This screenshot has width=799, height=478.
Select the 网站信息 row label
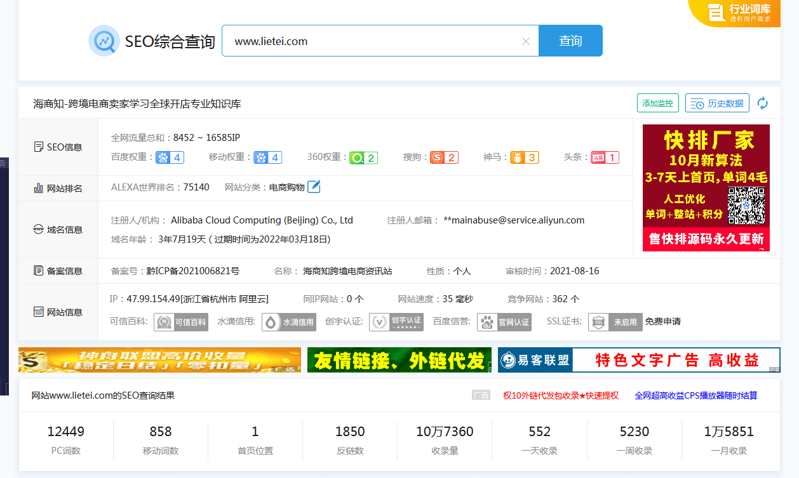(x=58, y=312)
